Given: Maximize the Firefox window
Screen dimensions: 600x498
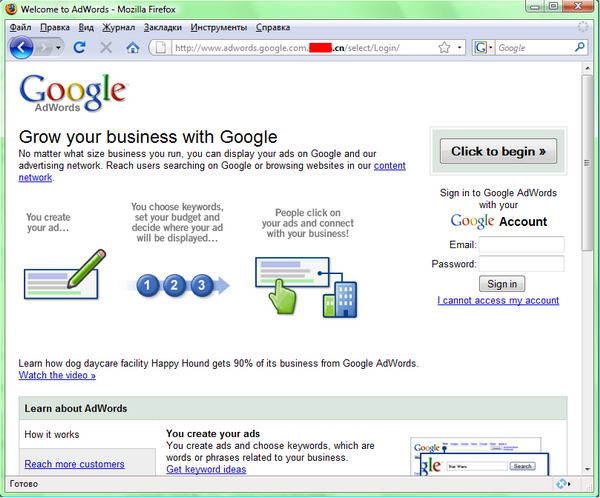Looking at the screenshot, I should click(x=553, y=6).
